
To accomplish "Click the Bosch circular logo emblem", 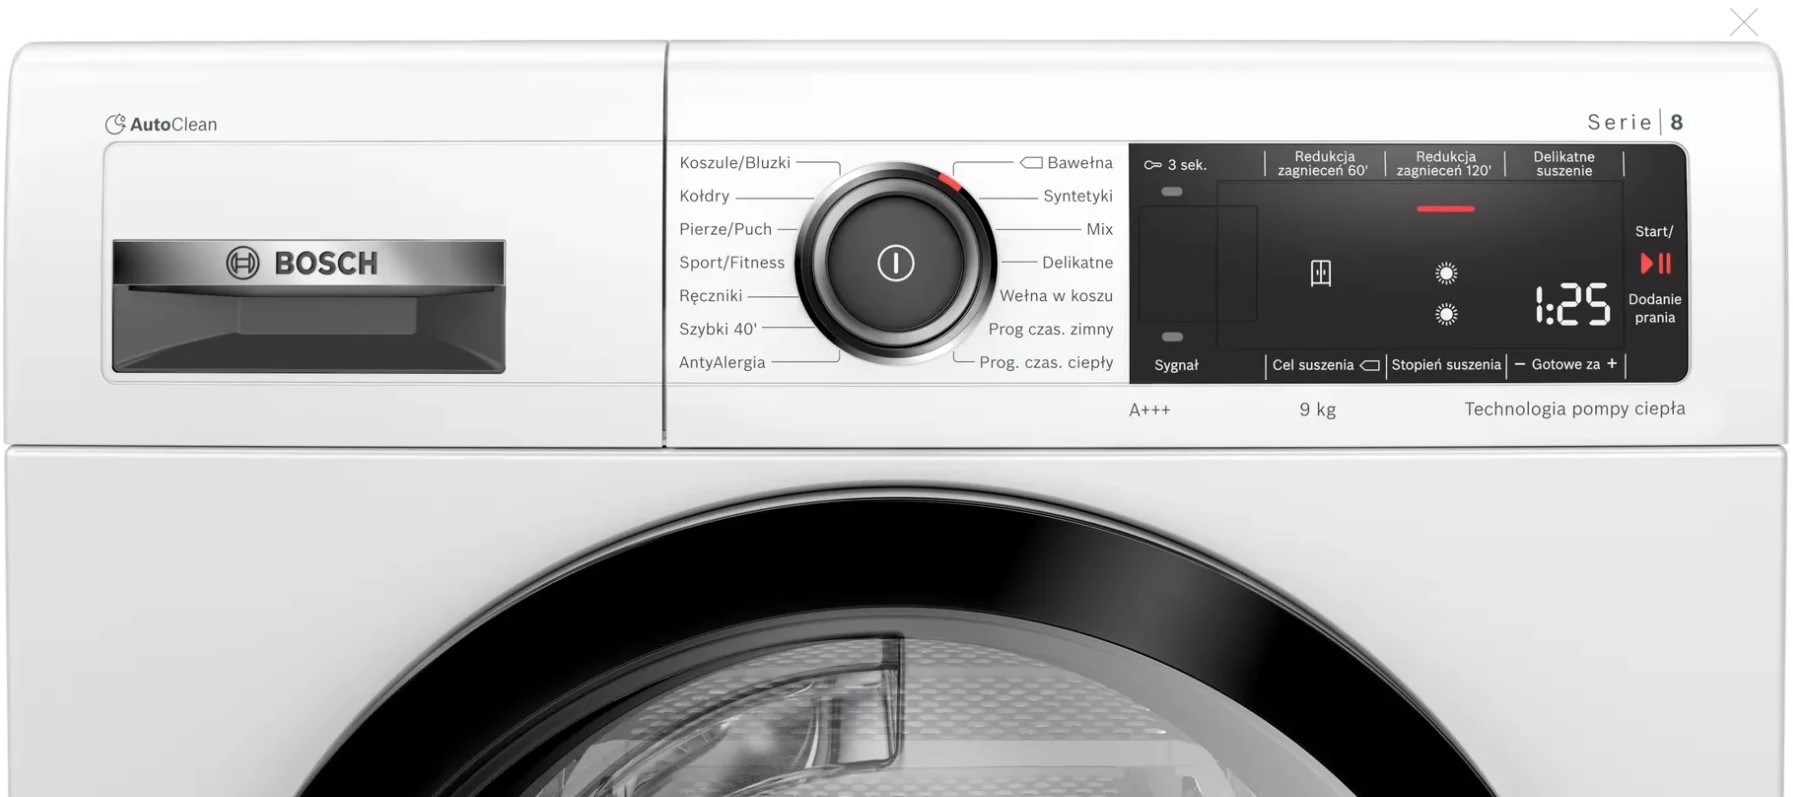I will [x=243, y=263].
